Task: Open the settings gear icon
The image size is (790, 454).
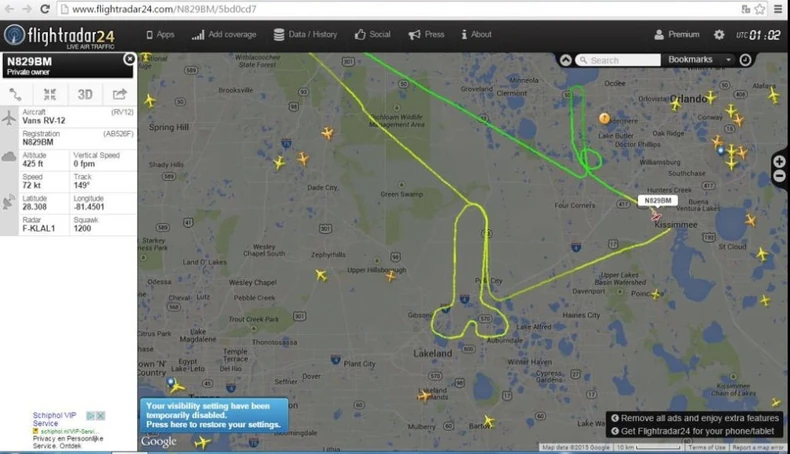Action: [719, 35]
